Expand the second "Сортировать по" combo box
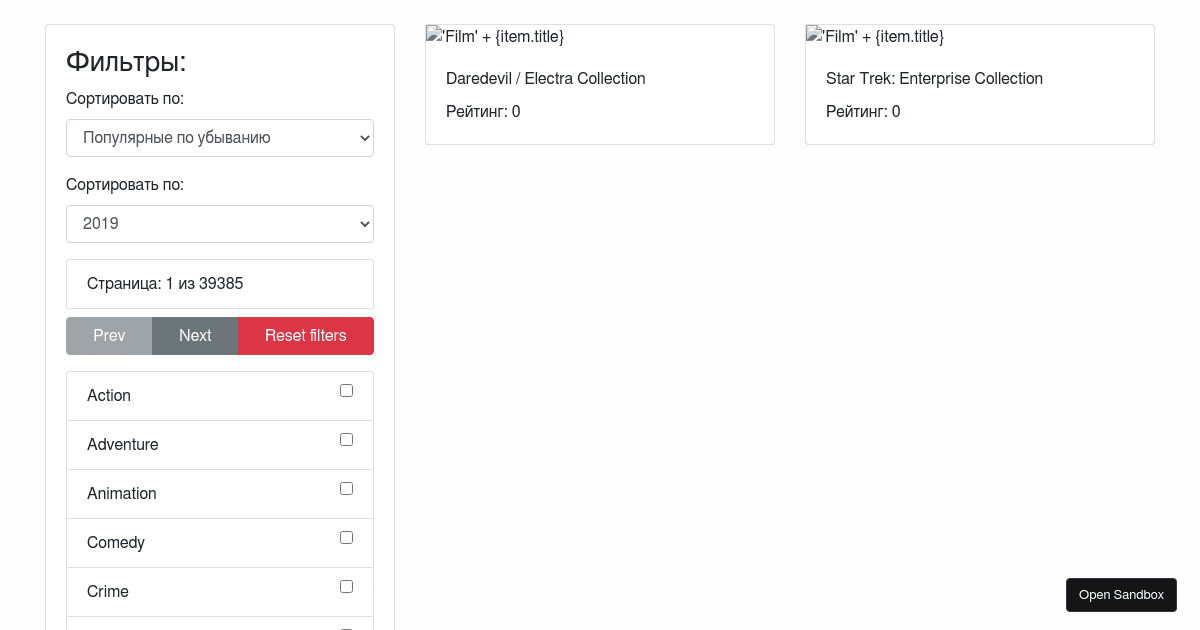The image size is (1200, 630). 220,223
